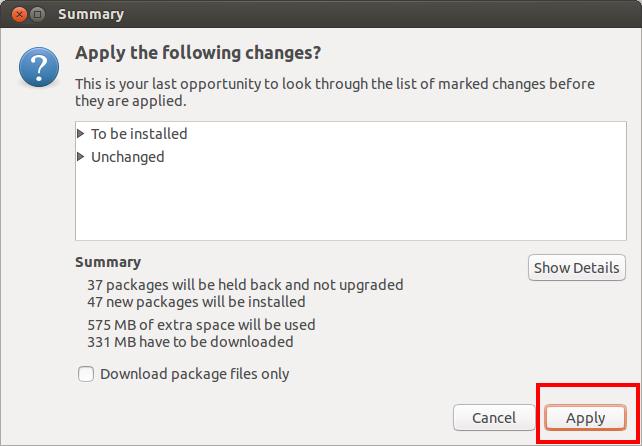This screenshot has height=446, width=642.
Task: Click the bold "Summary" section label
Action: 108,262
